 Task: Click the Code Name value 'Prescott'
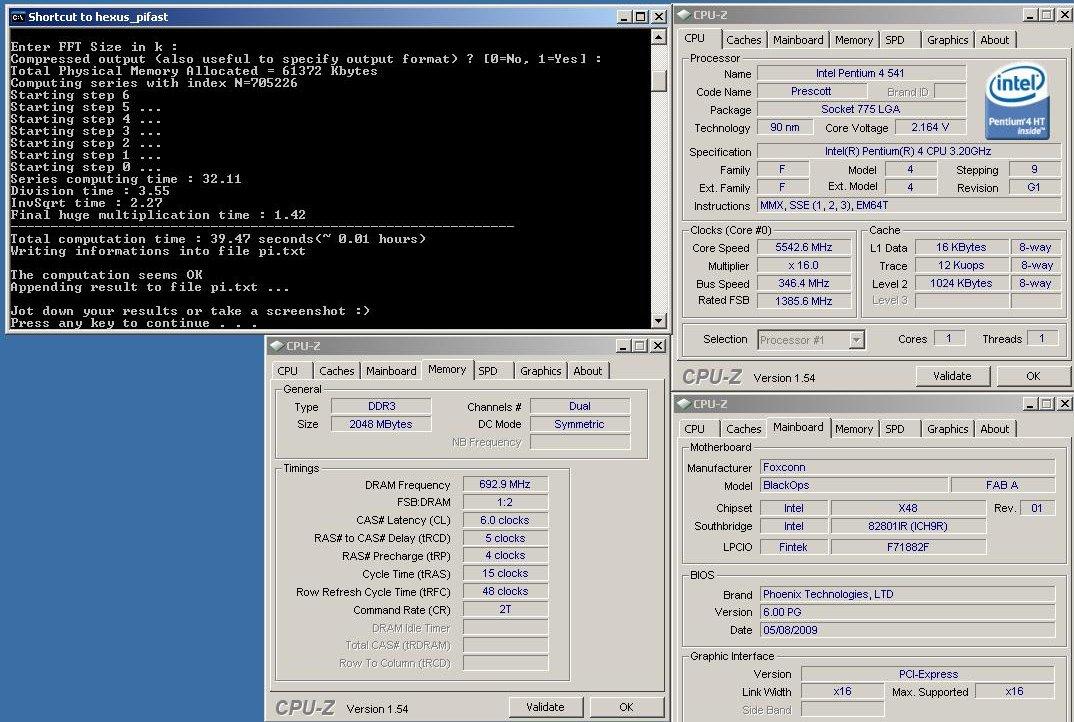811,91
